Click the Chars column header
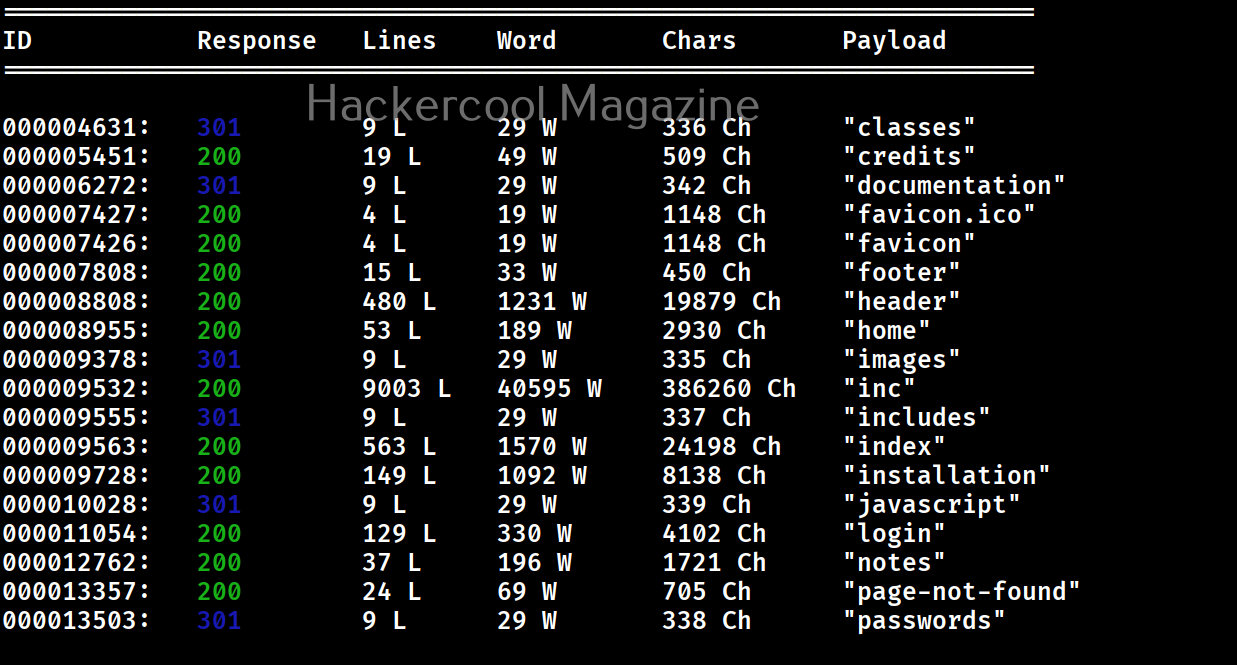Image resolution: width=1237 pixels, height=665 pixels. point(698,41)
